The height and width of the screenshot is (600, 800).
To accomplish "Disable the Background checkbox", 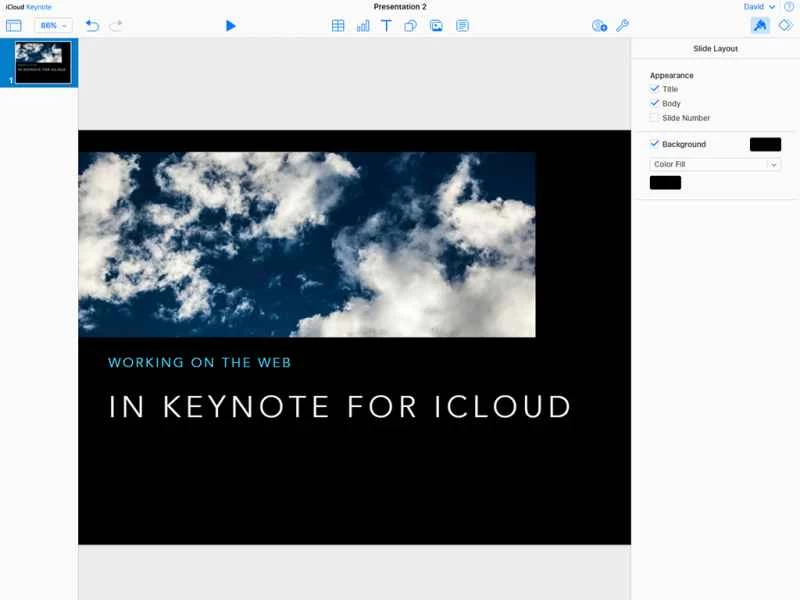I will pos(655,143).
